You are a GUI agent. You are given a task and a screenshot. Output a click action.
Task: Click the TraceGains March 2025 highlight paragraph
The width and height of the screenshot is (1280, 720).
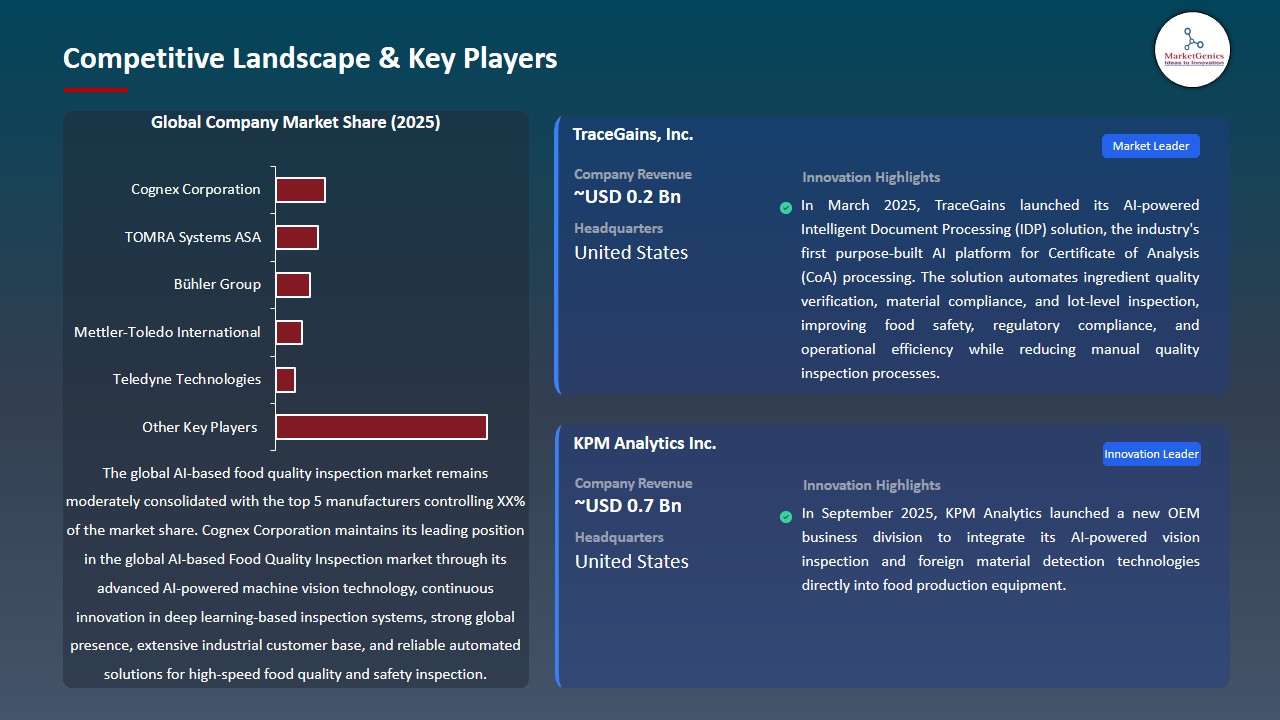(x=1000, y=289)
